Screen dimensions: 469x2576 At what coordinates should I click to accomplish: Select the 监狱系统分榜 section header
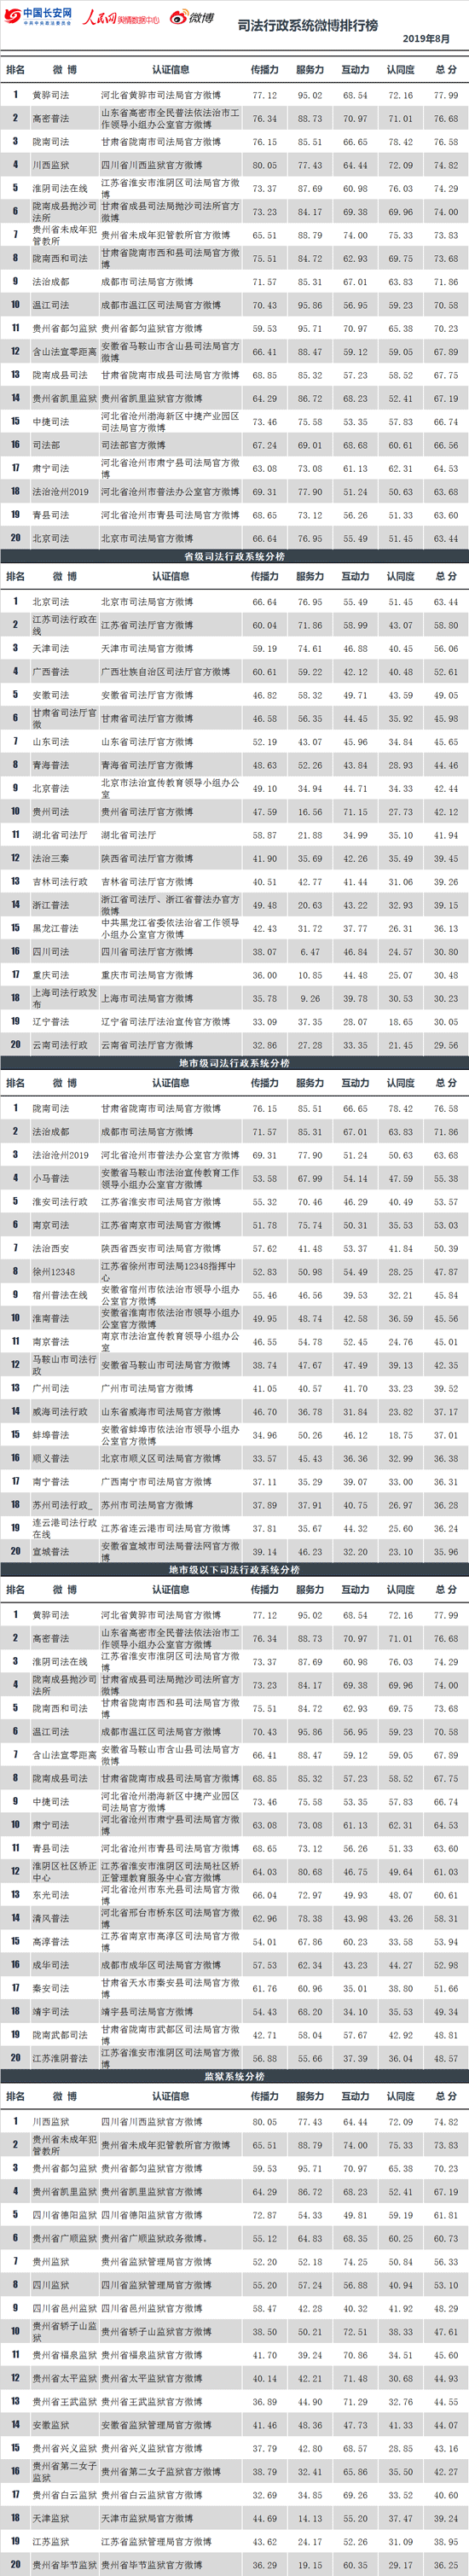tap(234, 2076)
